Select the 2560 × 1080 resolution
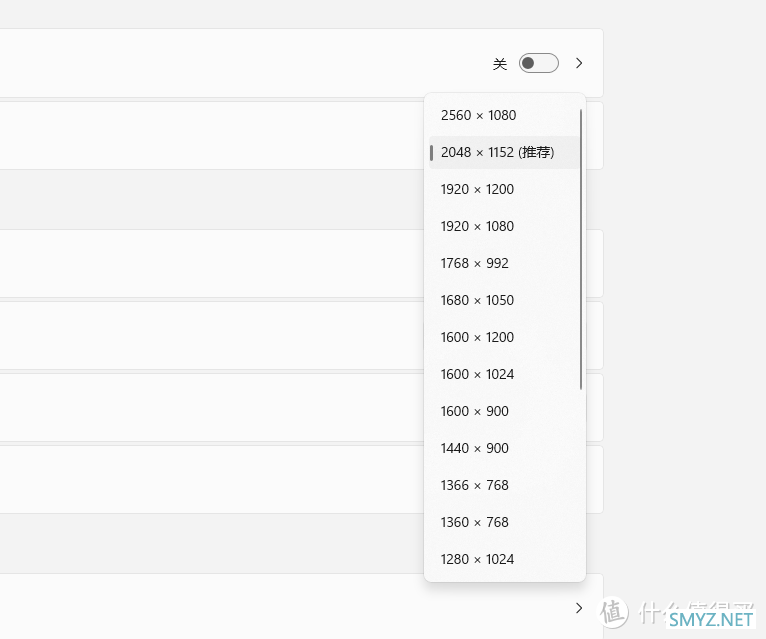 (x=504, y=115)
